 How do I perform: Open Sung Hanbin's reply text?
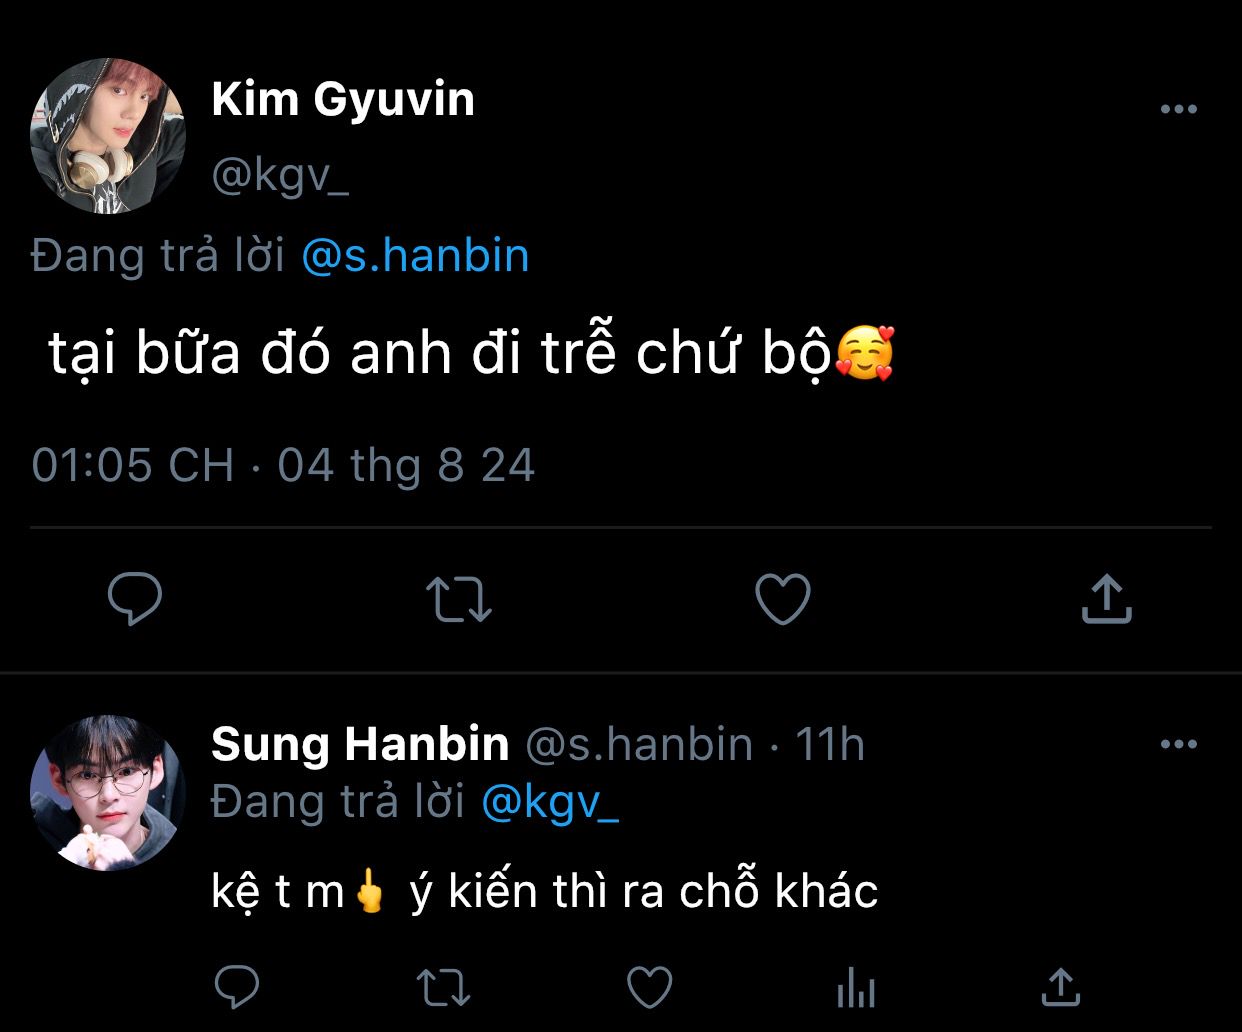[x=545, y=892]
